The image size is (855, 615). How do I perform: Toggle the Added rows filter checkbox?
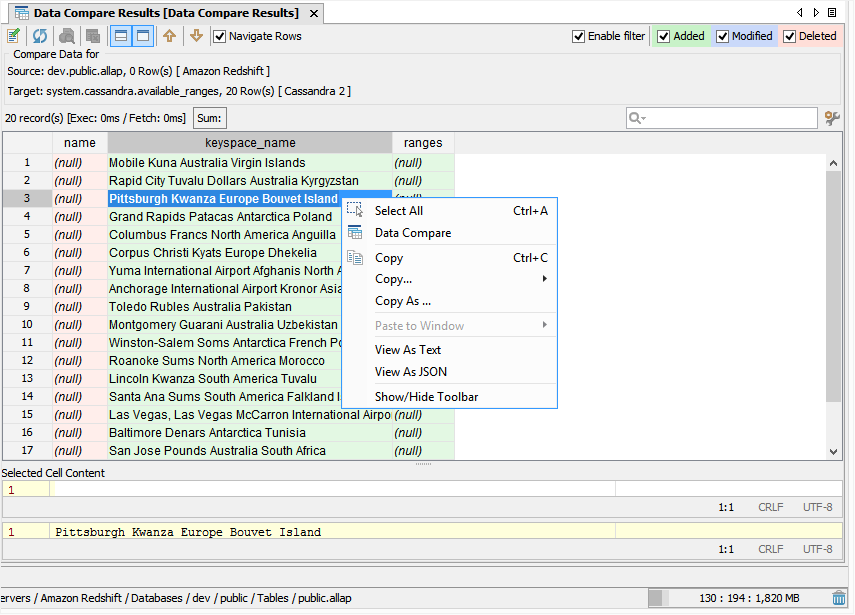(x=664, y=37)
